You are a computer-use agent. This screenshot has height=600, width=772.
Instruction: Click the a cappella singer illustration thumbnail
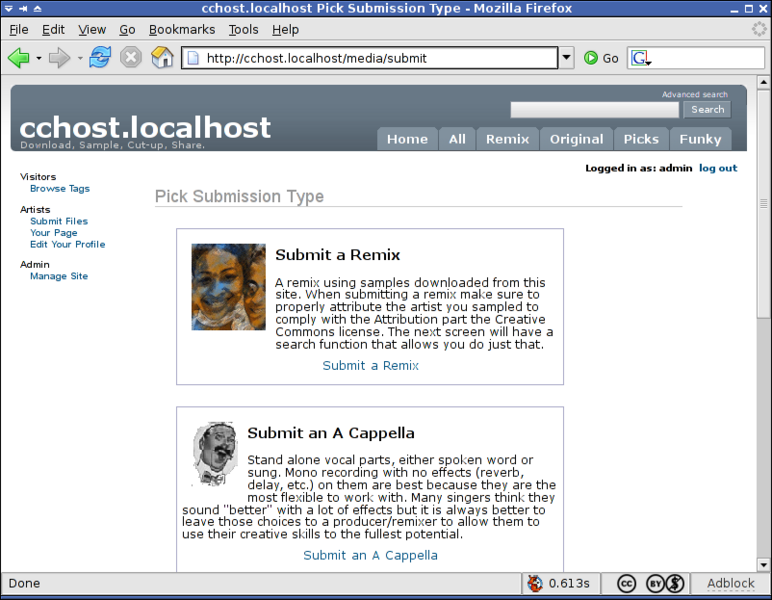215,454
